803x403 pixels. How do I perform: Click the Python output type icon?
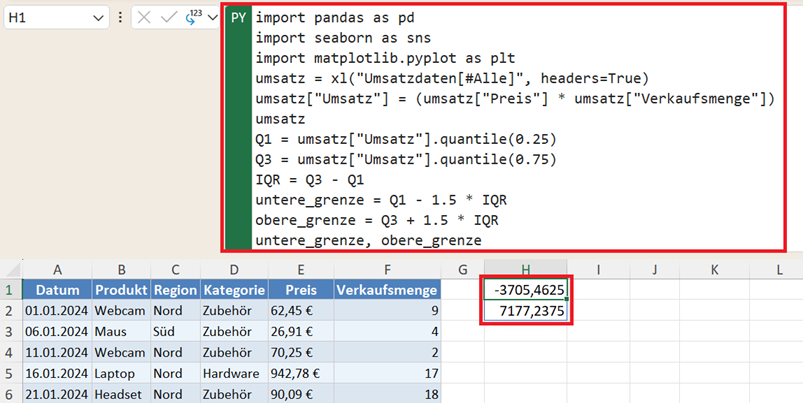tap(193, 17)
